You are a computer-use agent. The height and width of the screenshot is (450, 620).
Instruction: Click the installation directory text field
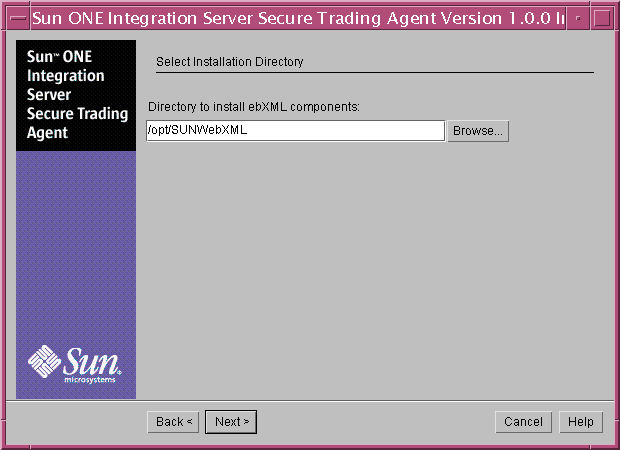[295, 130]
